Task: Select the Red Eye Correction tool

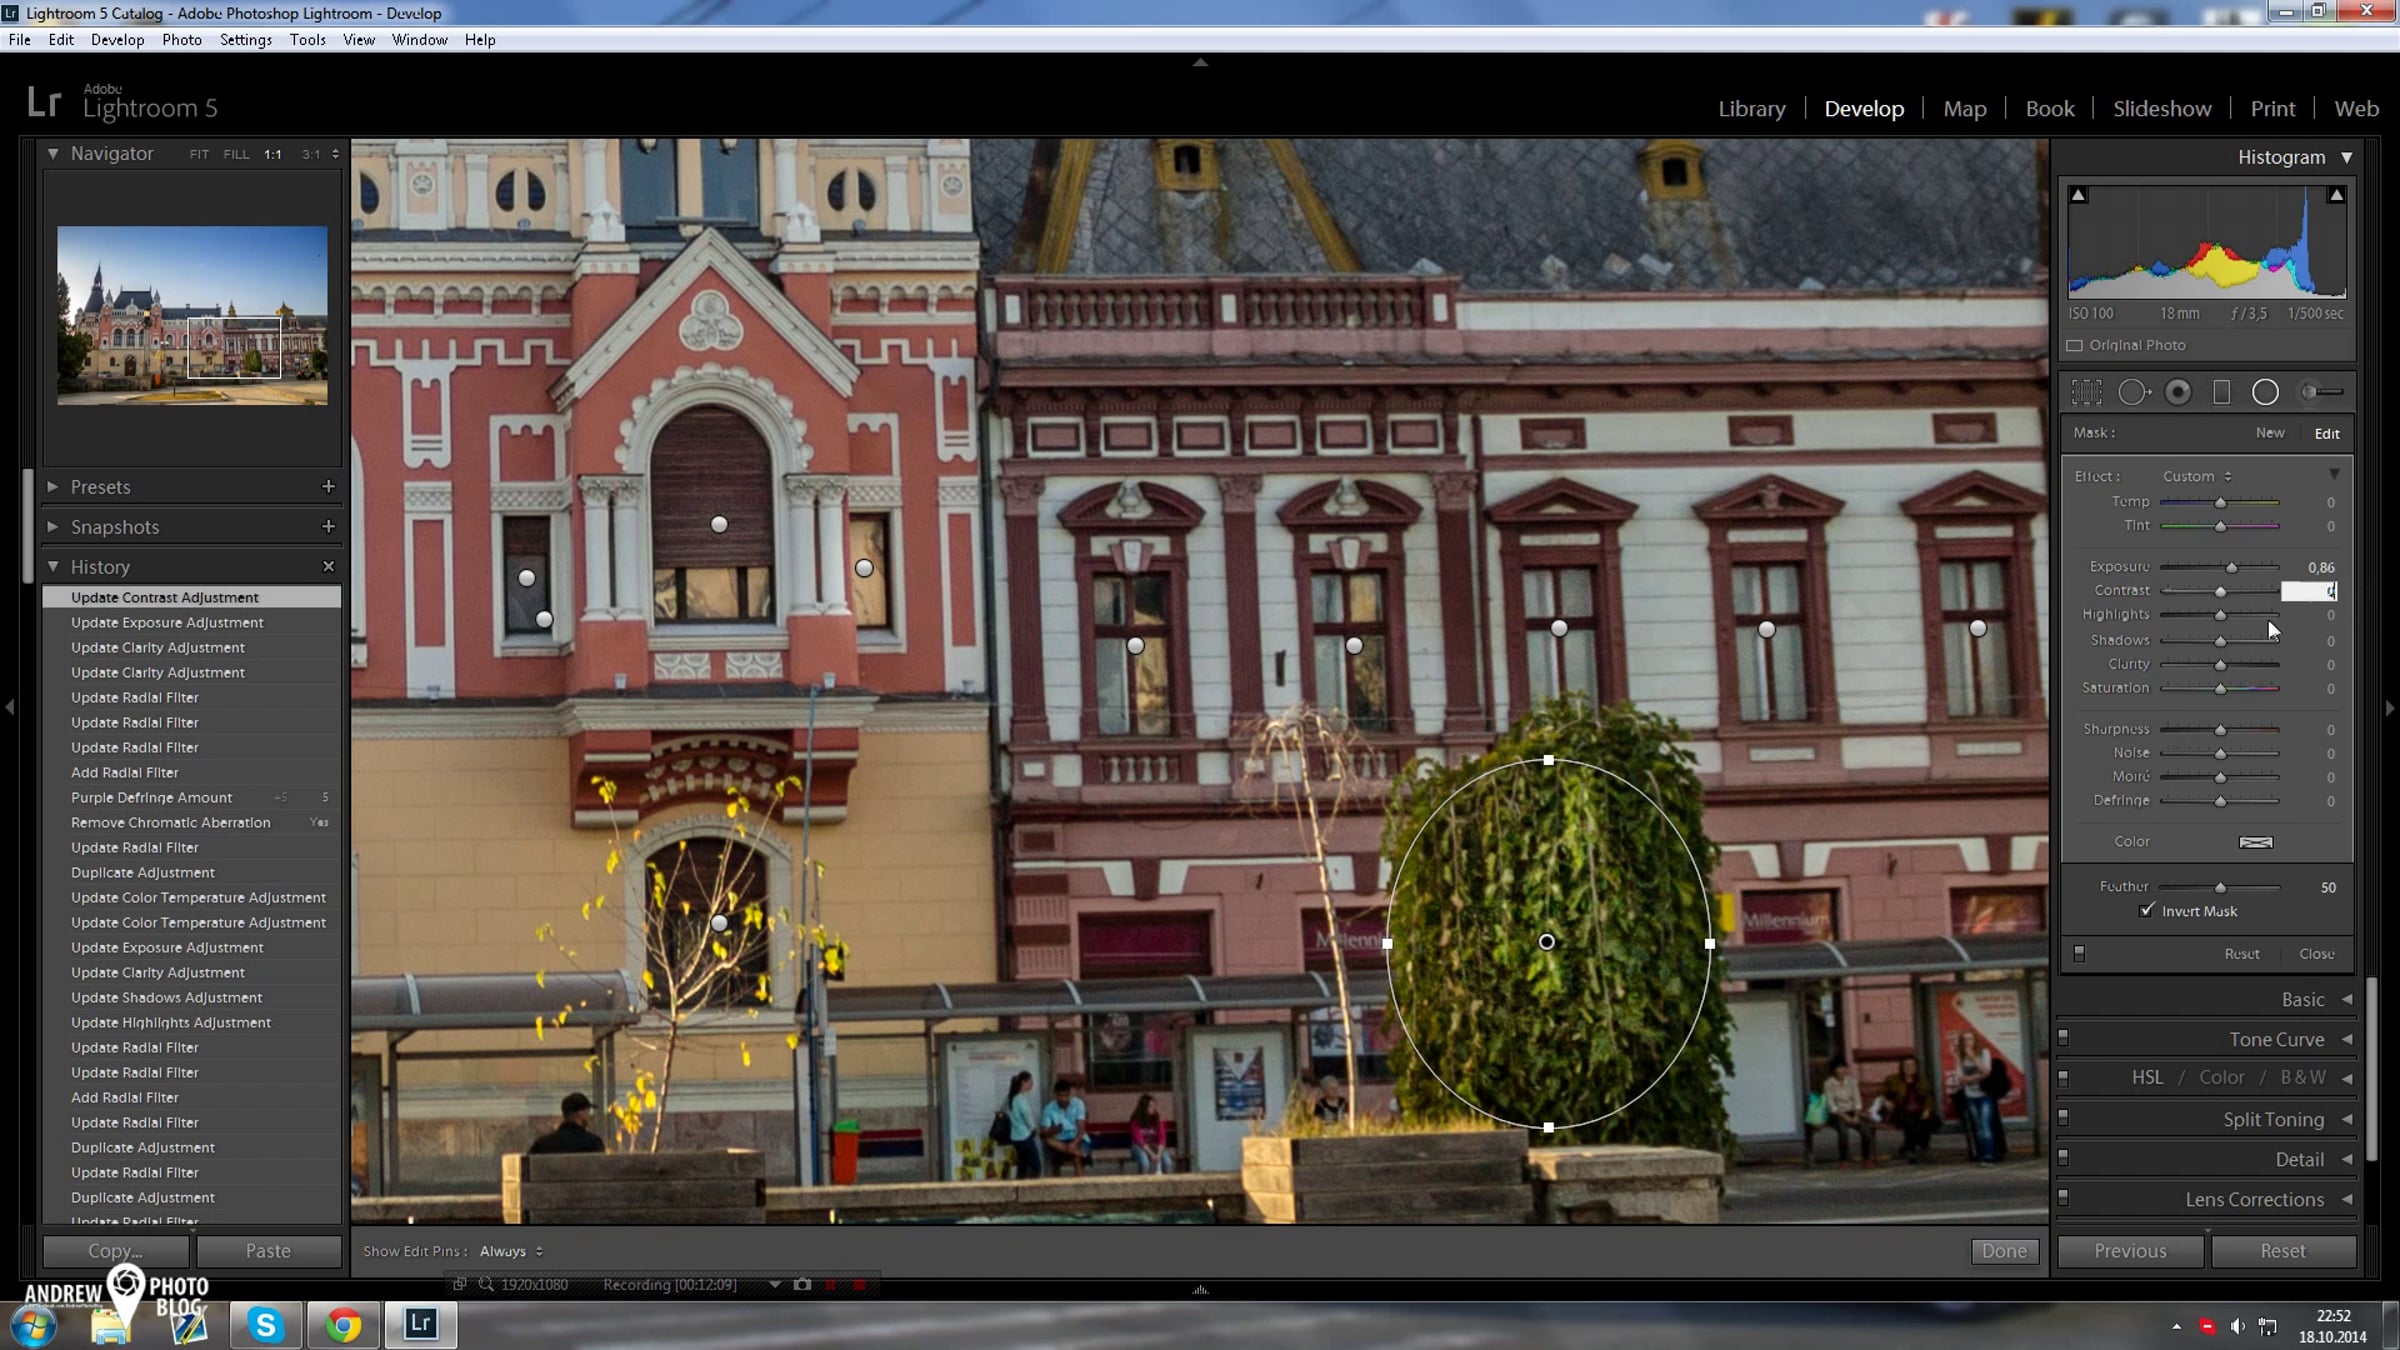Action: point(2177,392)
